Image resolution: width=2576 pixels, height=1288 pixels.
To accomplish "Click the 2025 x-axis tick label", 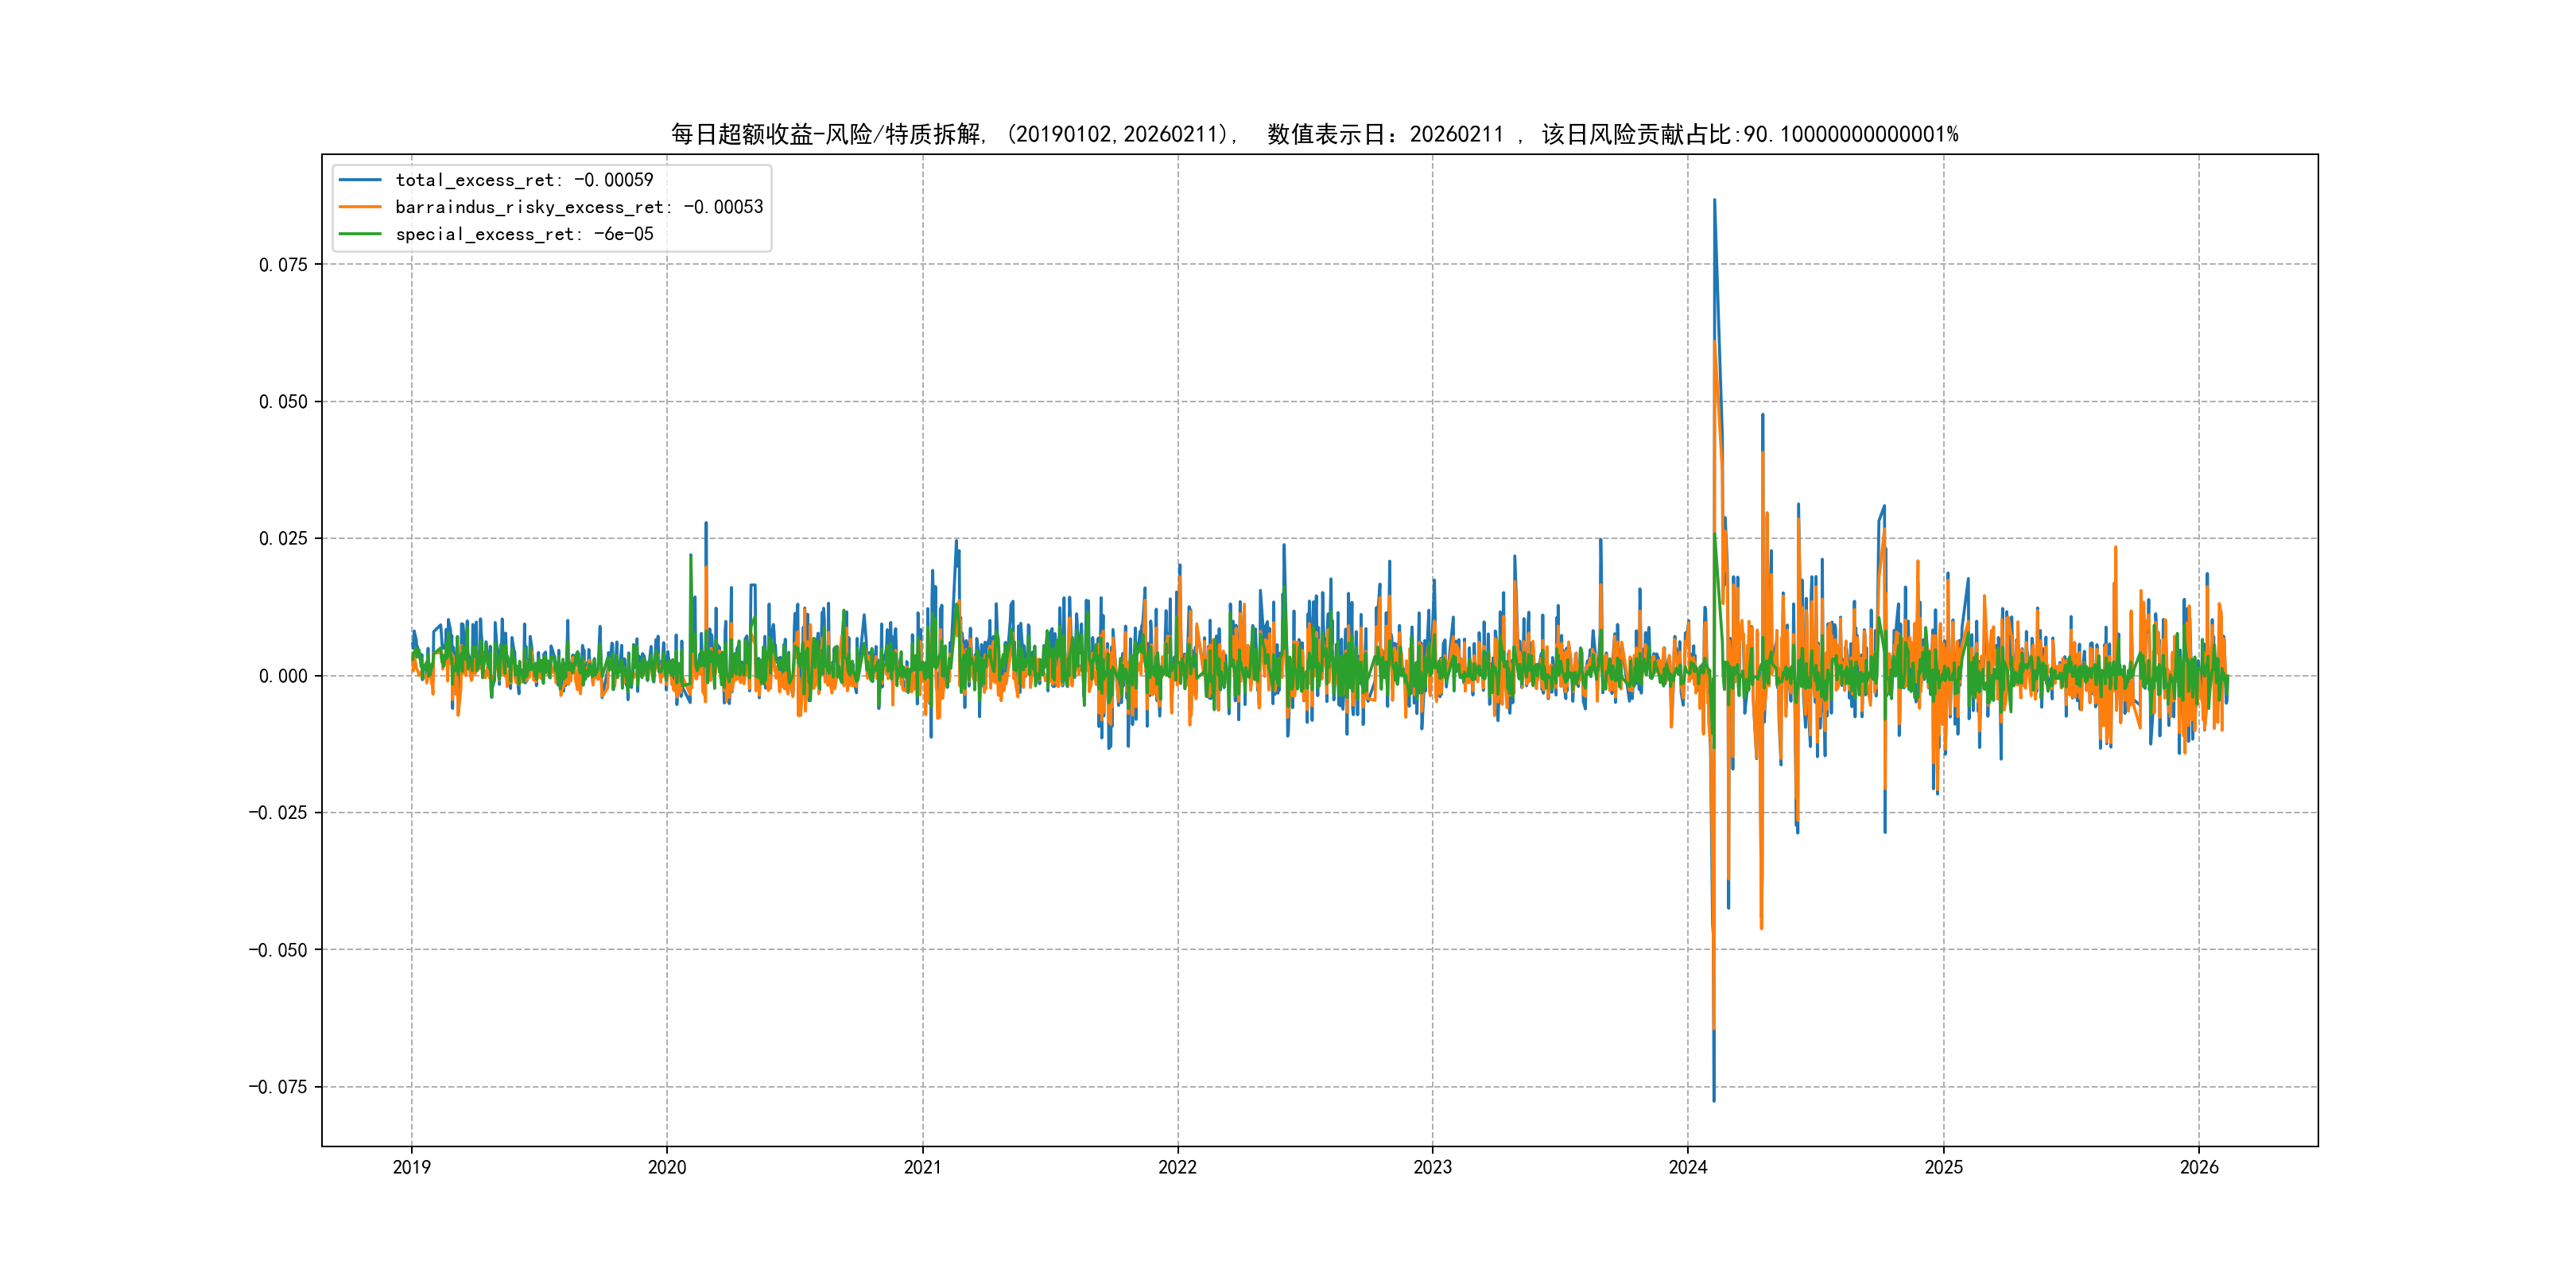I will point(1943,1167).
